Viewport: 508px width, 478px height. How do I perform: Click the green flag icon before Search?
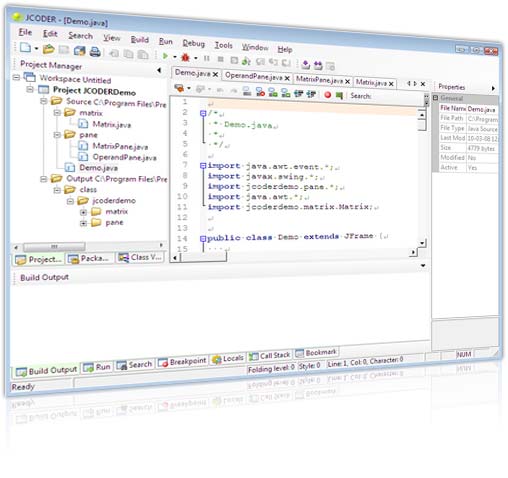[339, 95]
